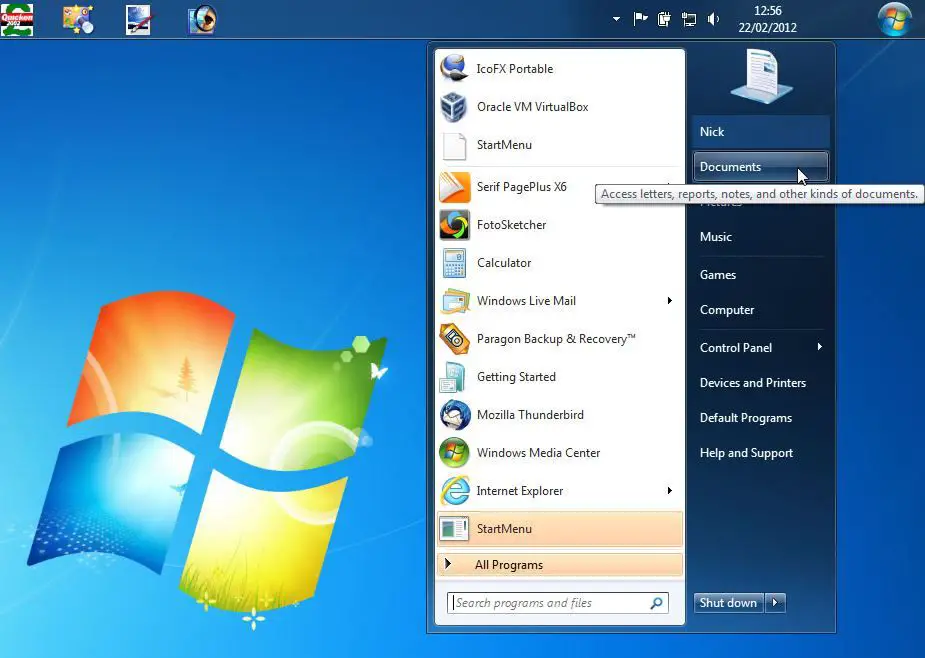The height and width of the screenshot is (658, 925).
Task: Click the second pinned taskbar icon
Action: 78,19
